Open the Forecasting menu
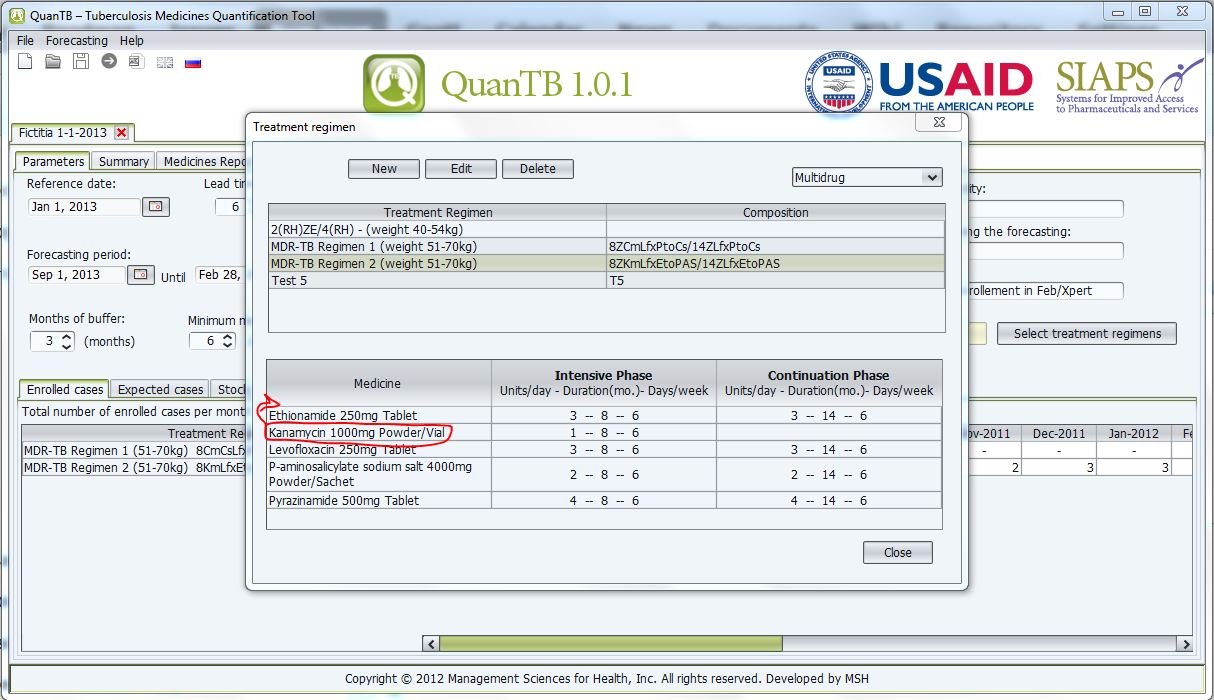The image size is (1214, 700). coord(77,40)
